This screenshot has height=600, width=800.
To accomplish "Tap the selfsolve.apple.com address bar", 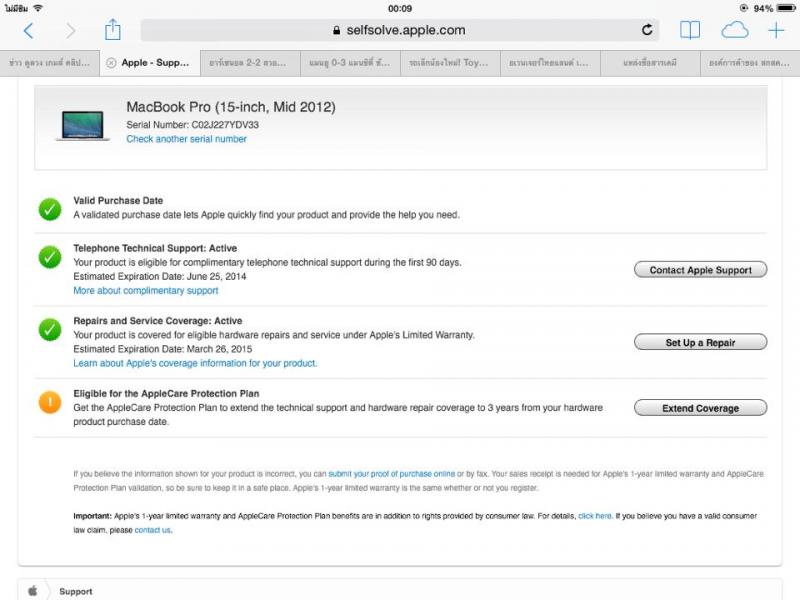I will coord(399,30).
